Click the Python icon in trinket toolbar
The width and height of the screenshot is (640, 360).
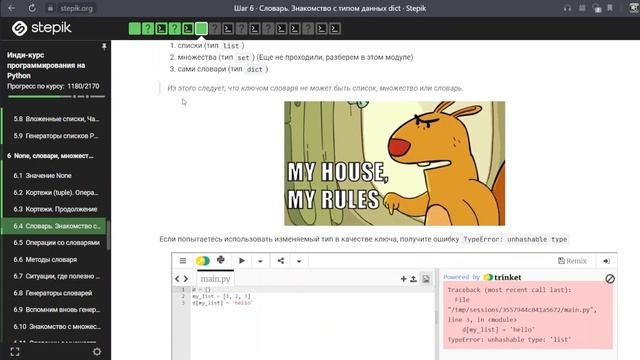click(x=221, y=260)
